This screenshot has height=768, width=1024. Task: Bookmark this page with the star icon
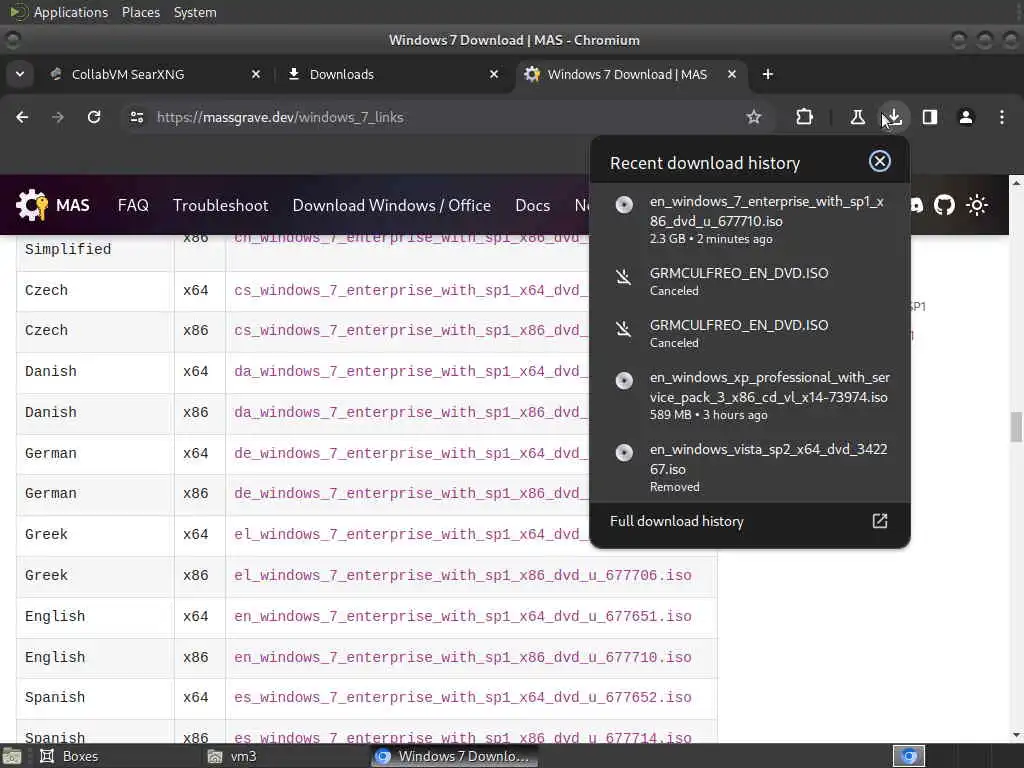coord(754,117)
